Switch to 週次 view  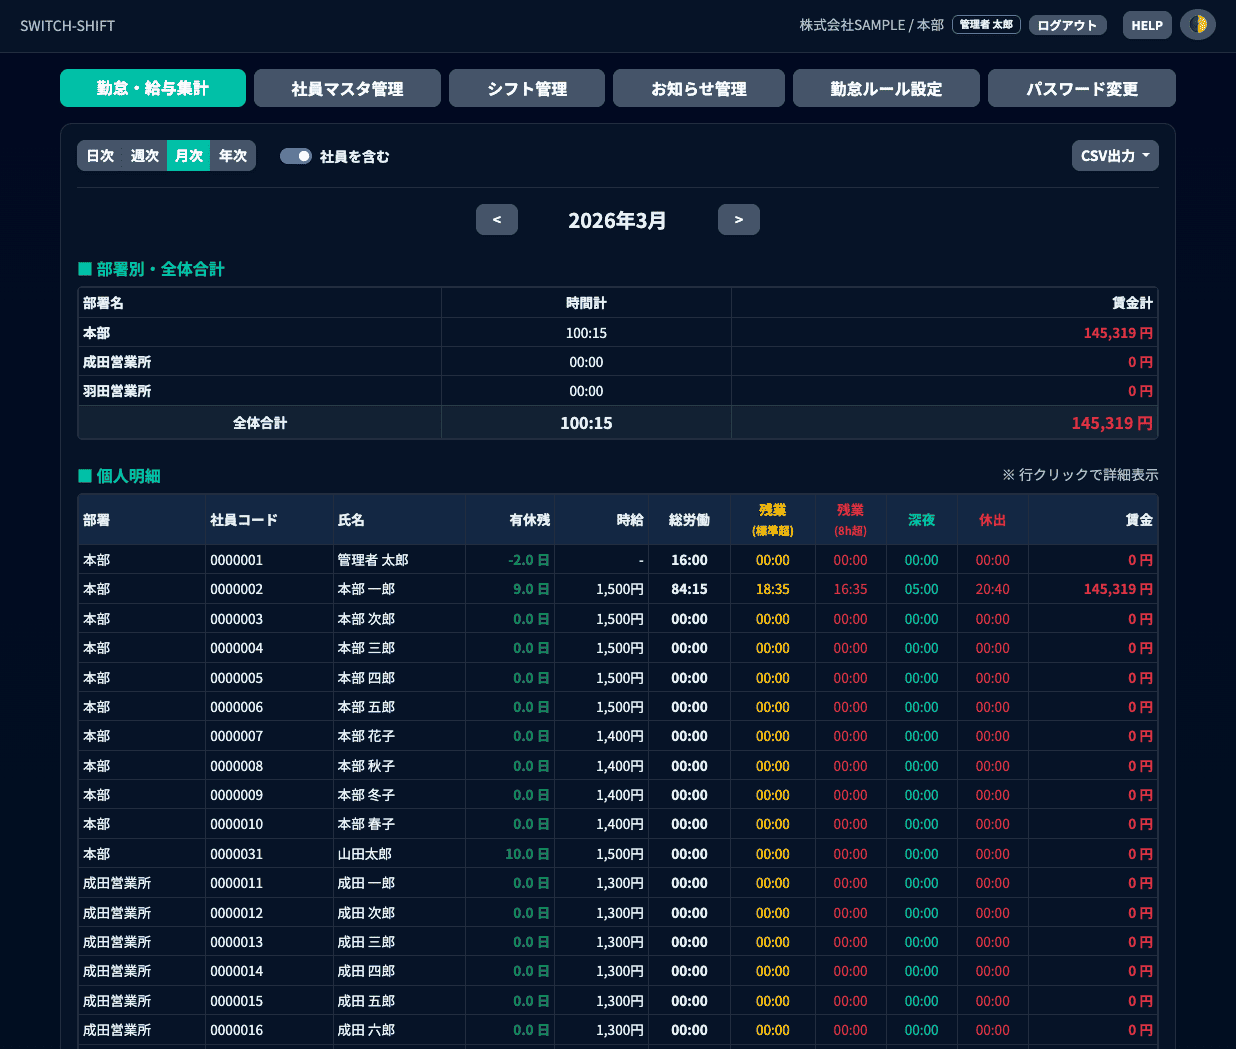(145, 156)
